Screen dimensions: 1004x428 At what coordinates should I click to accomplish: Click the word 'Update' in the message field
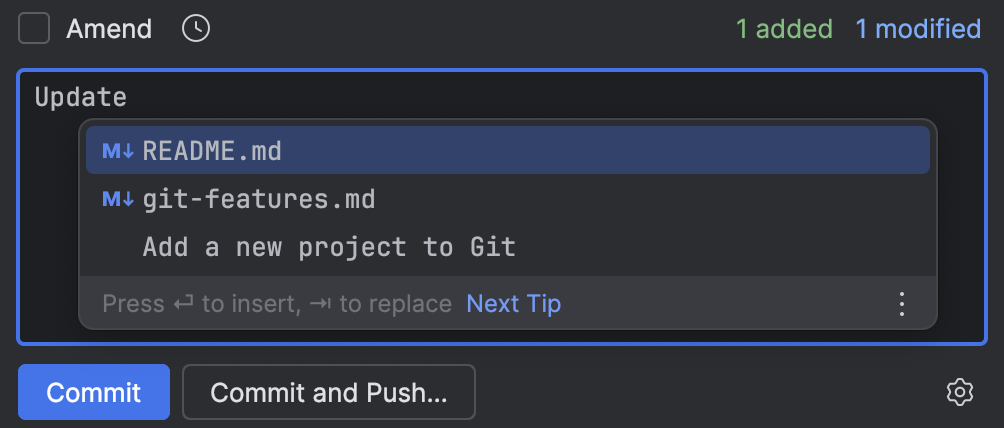[x=80, y=97]
